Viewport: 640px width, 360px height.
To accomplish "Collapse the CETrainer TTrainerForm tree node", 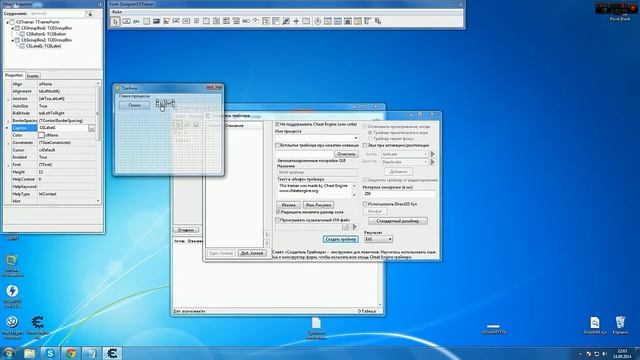I will coord(7,22).
